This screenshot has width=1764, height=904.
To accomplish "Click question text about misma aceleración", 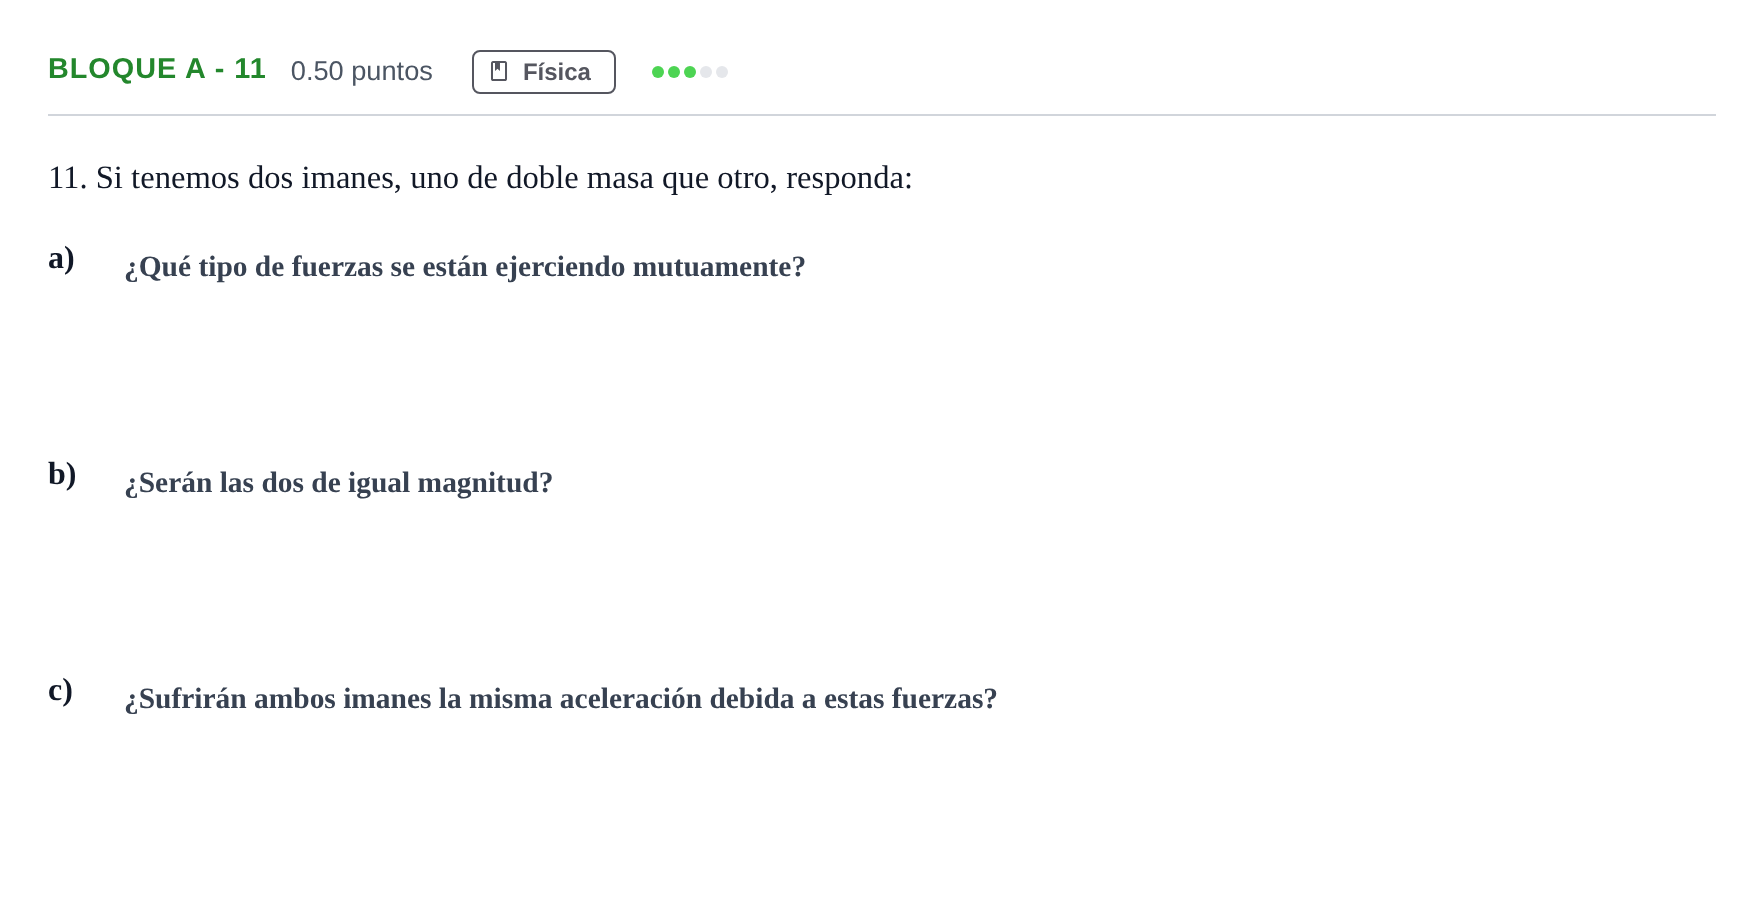I will (x=561, y=699).
